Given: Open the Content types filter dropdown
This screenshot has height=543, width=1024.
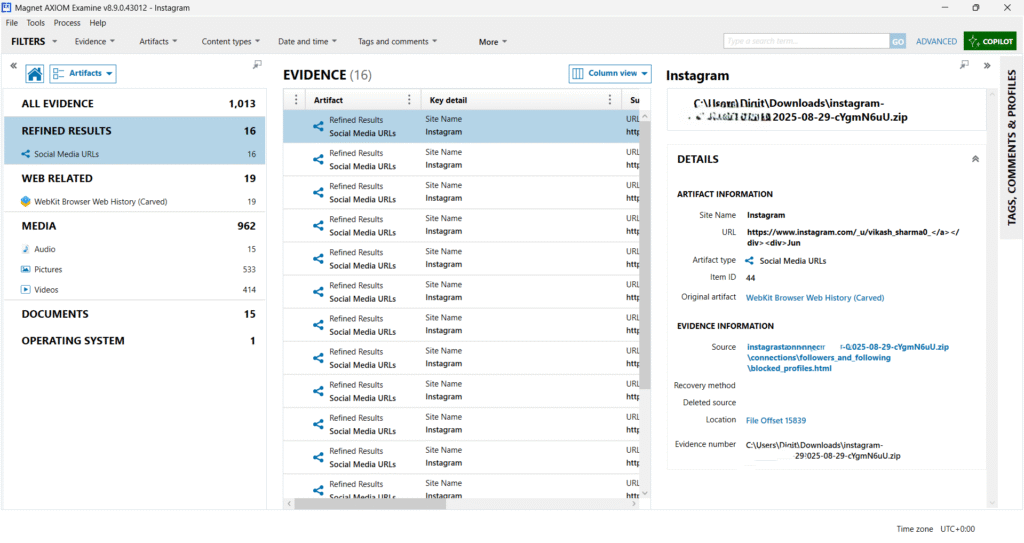Looking at the screenshot, I should pyautogui.click(x=231, y=41).
